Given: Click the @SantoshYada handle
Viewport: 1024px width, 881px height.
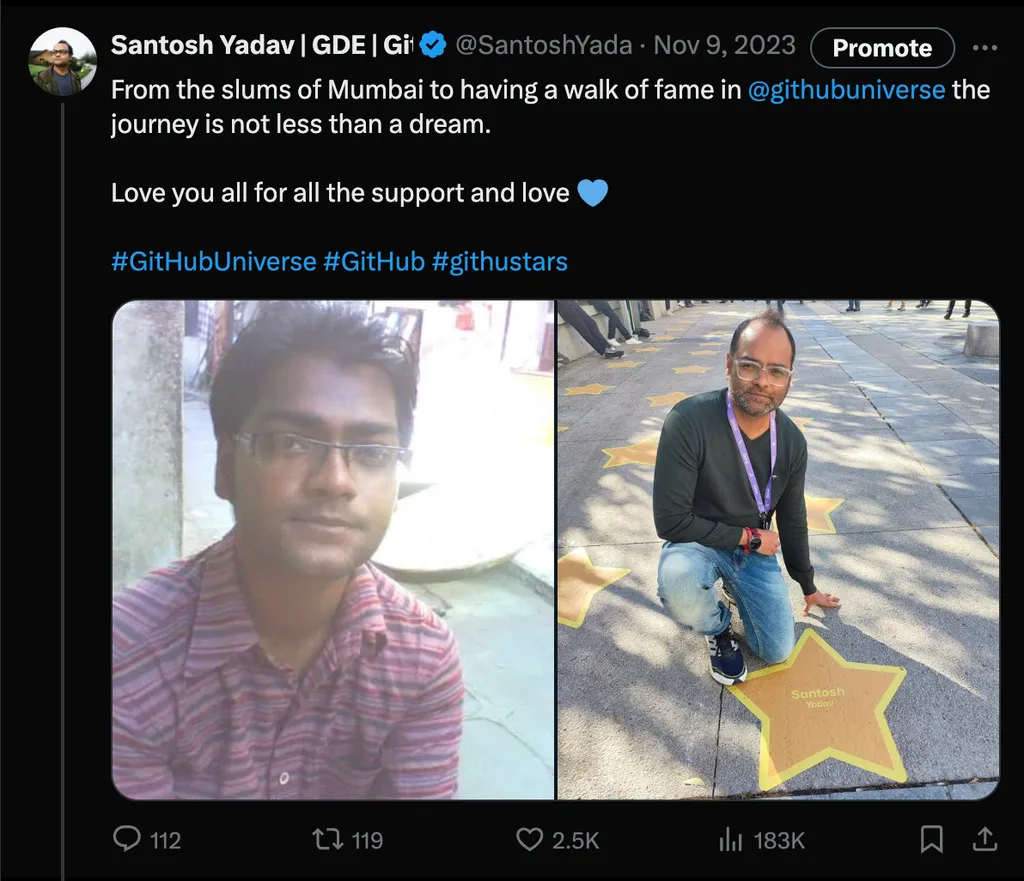Looking at the screenshot, I should 543,46.
